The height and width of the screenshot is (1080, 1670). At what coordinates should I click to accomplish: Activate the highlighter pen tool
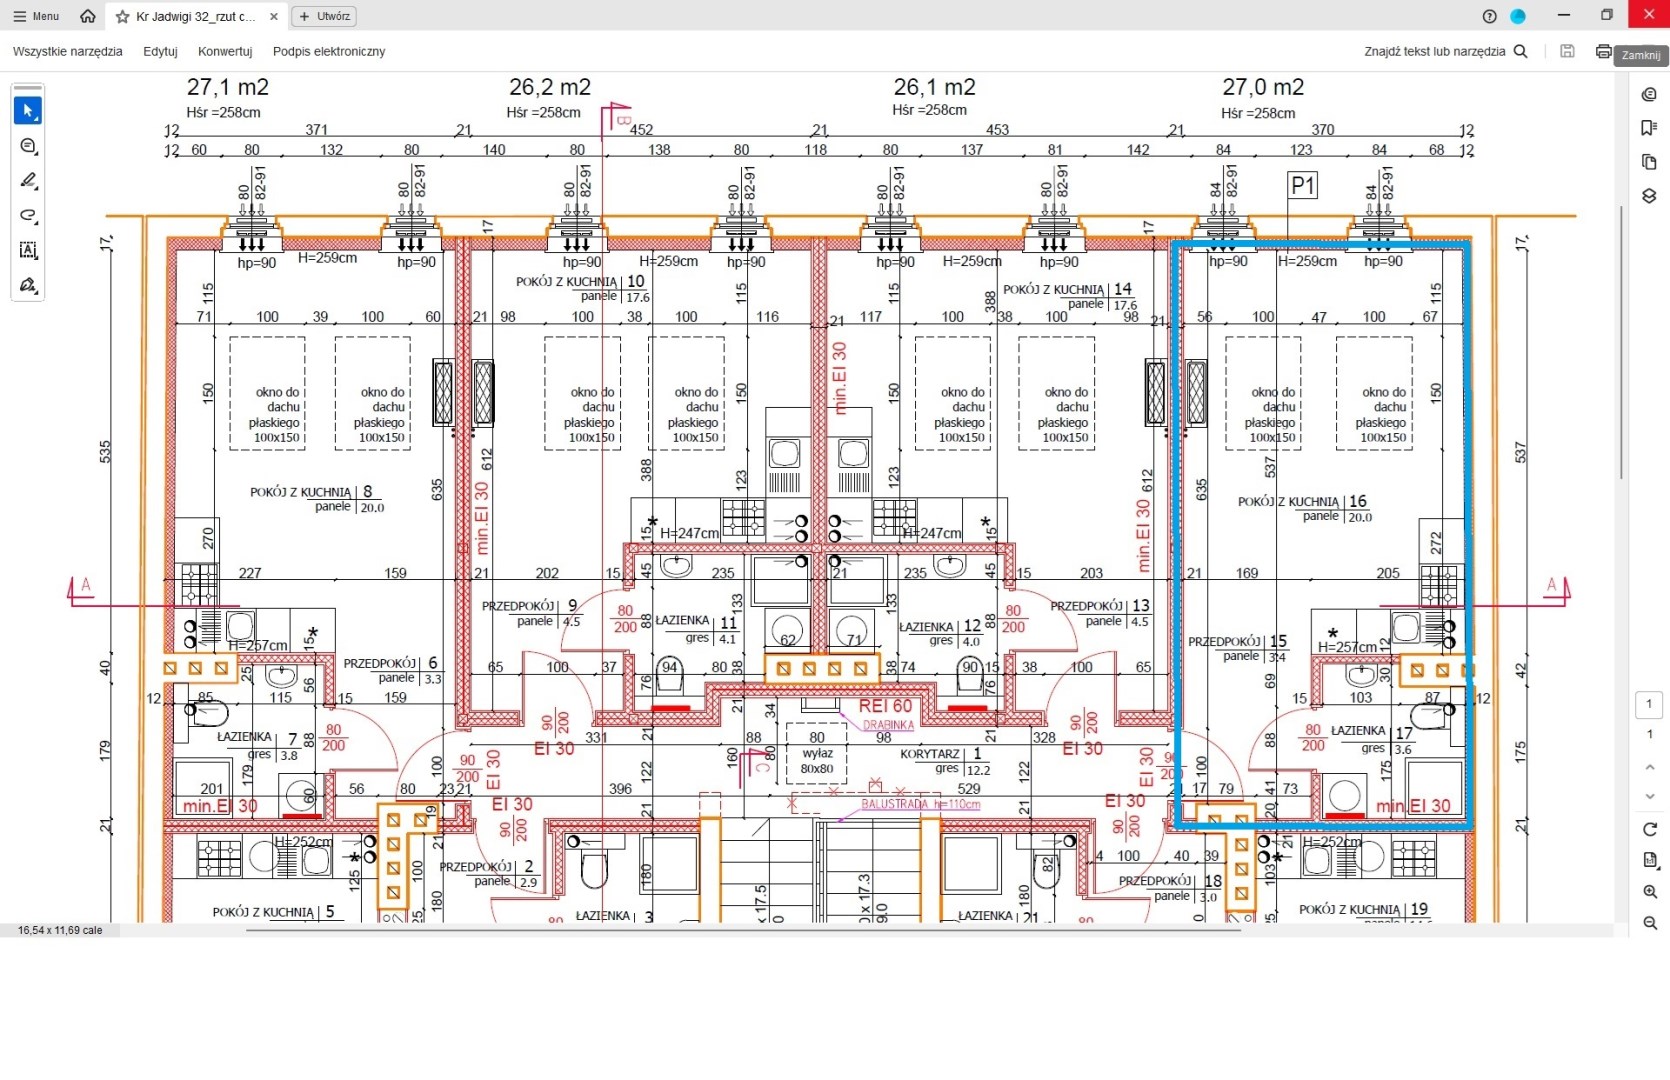tap(28, 181)
